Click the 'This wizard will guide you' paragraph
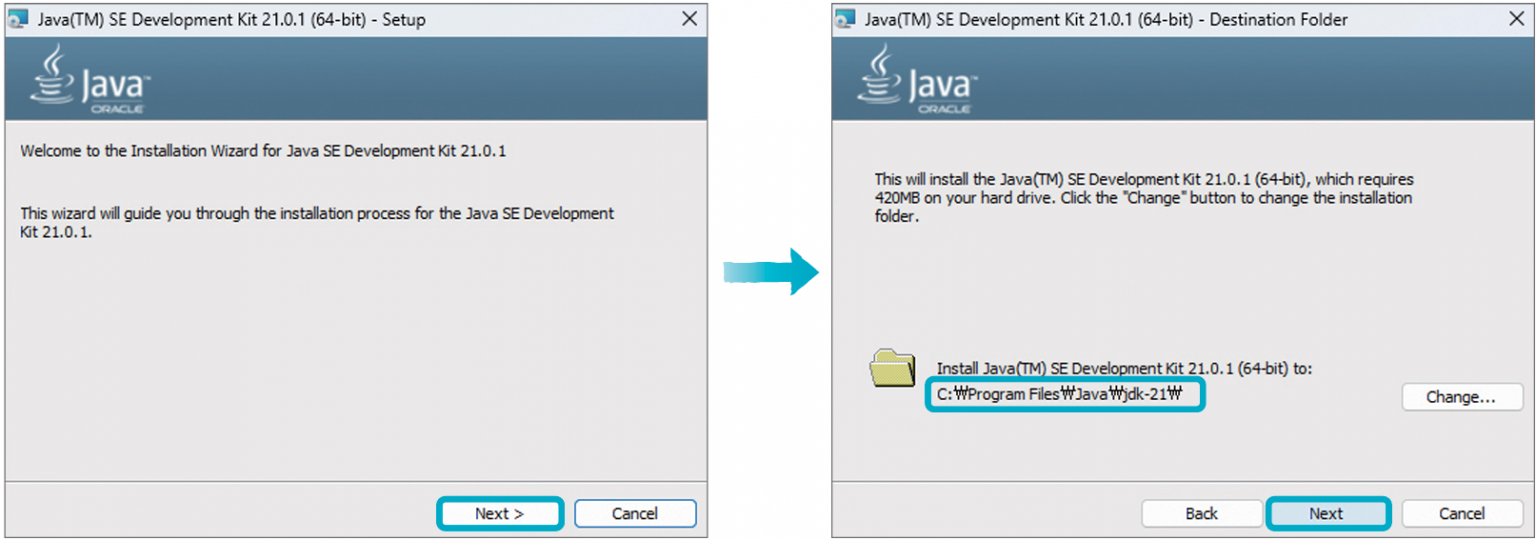Image resolution: width=1536 pixels, height=540 pixels. [318, 223]
